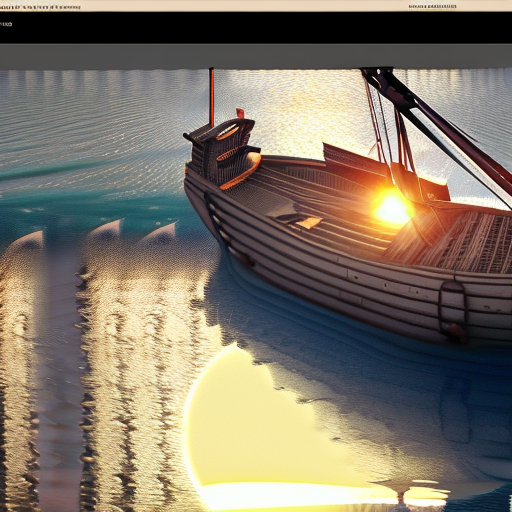Click the underlined link in top bar

click(x=432, y=7)
